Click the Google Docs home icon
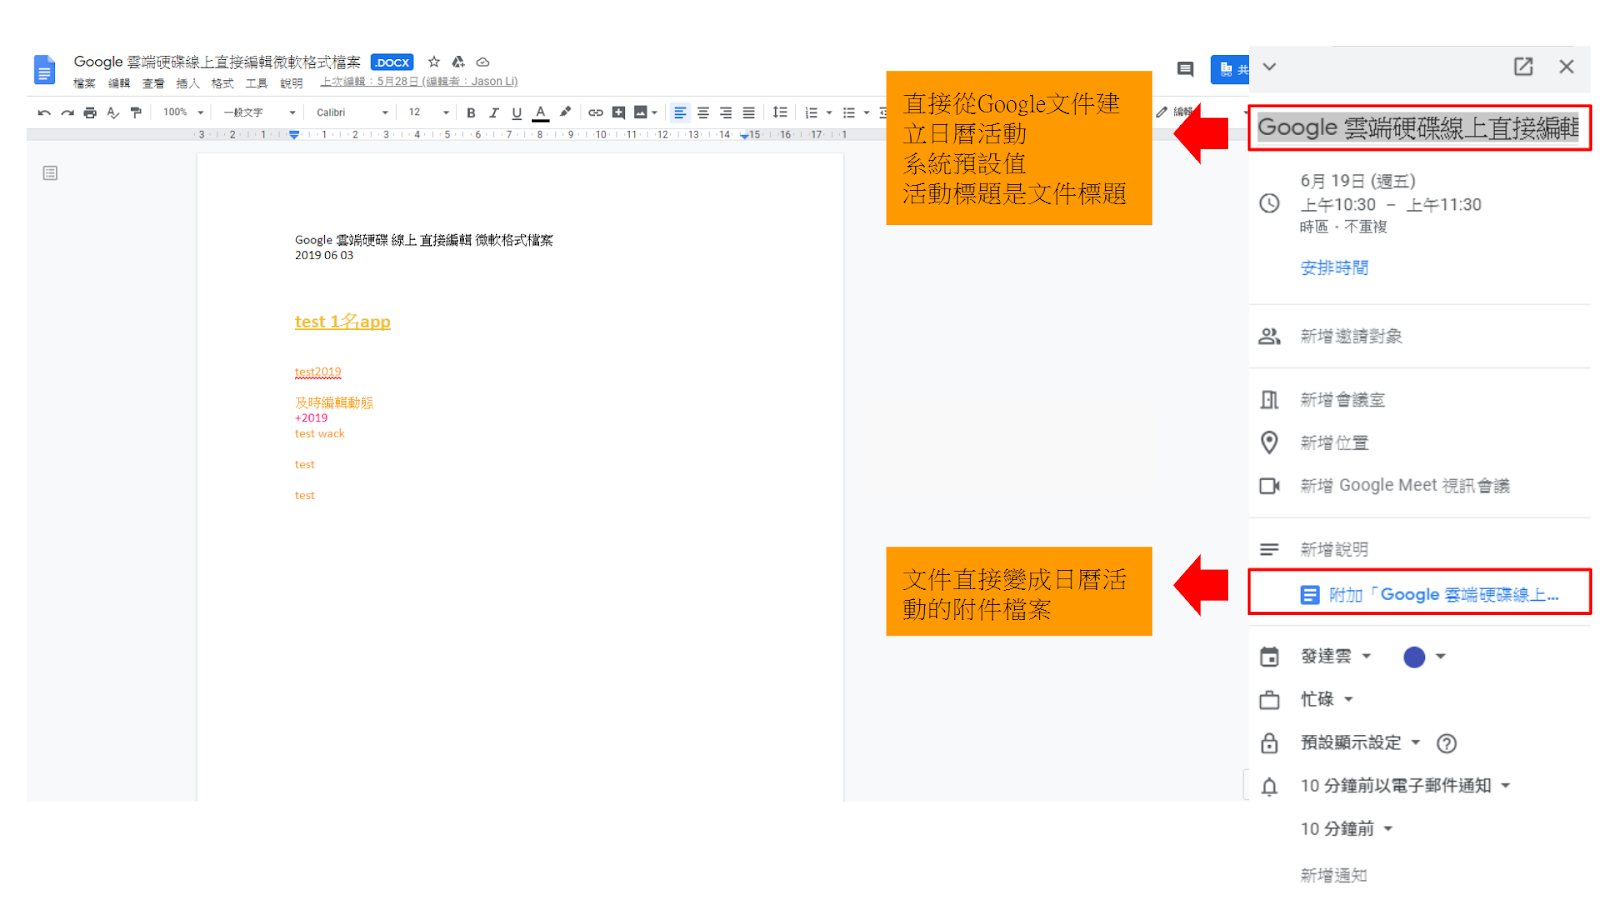Image resolution: width=1600 pixels, height=900 pixels. point(44,70)
